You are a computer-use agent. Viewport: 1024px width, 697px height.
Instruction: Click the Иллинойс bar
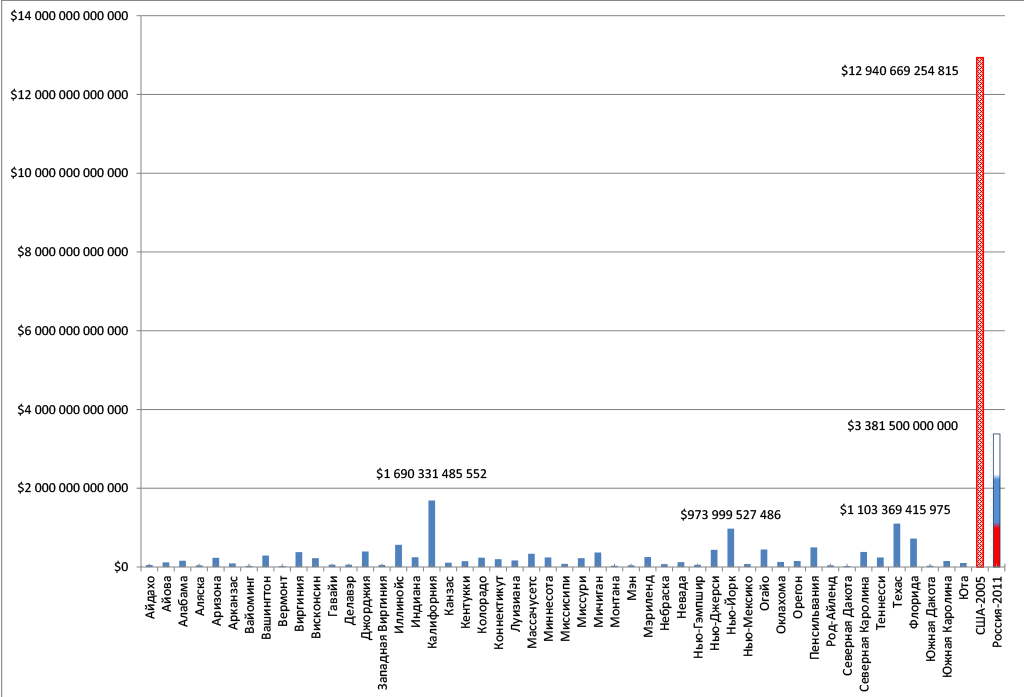click(398, 556)
